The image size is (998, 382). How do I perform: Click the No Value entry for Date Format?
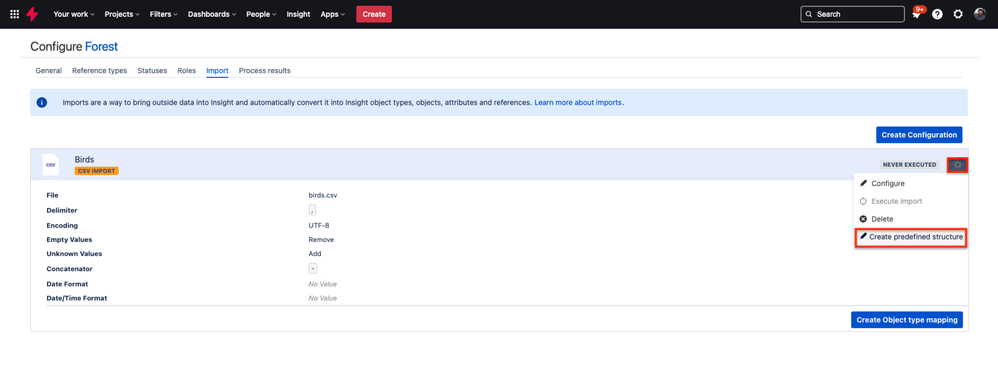pyautogui.click(x=323, y=284)
